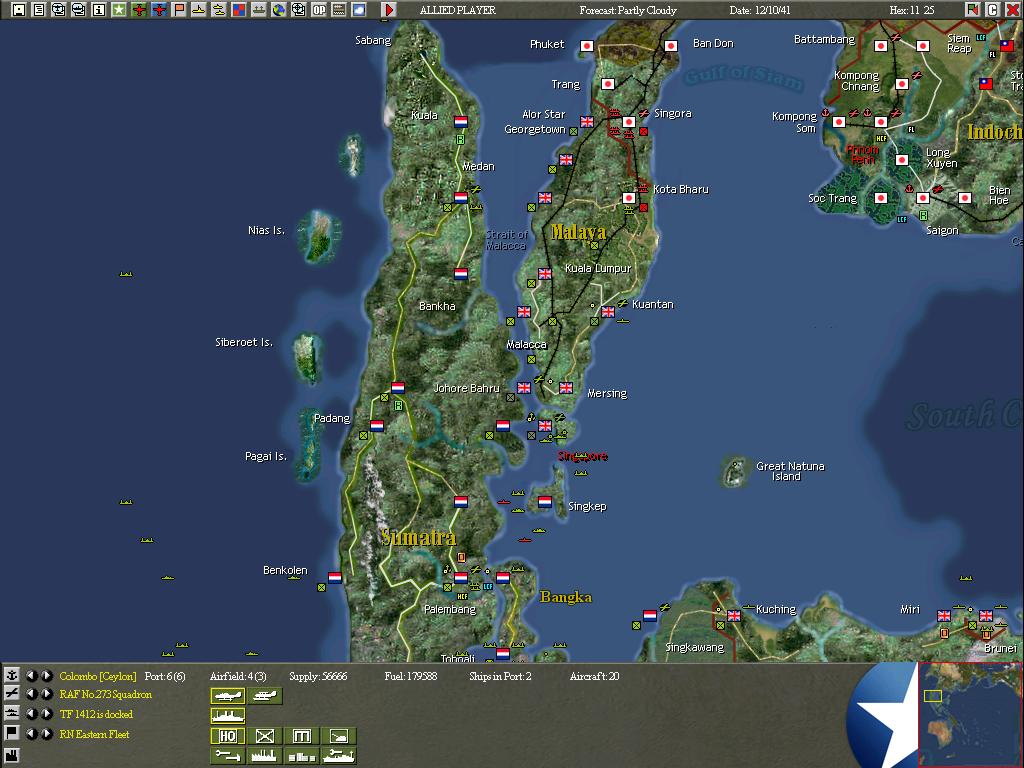The height and width of the screenshot is (768, 1024).
Task: Go to previous air unit before RAF No.273
Action: pyautogui.click(x=31, y=694)
